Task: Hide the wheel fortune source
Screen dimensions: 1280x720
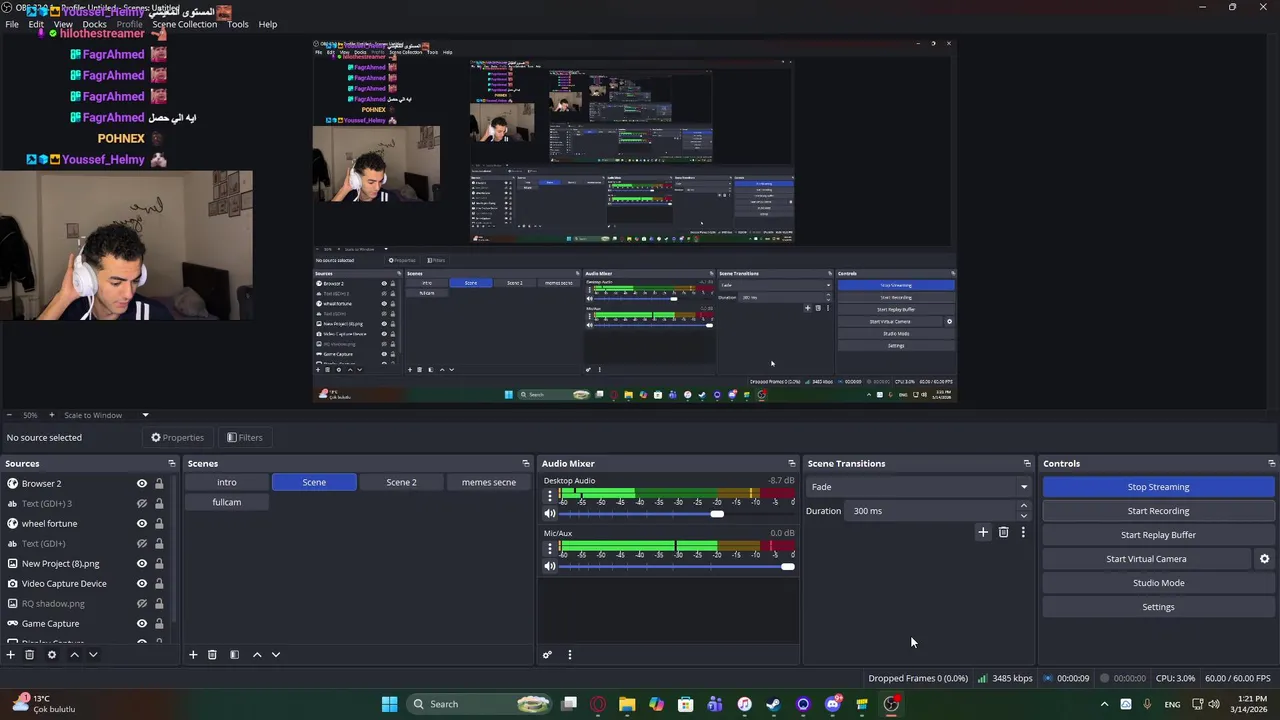Action: tap(142, 523)
